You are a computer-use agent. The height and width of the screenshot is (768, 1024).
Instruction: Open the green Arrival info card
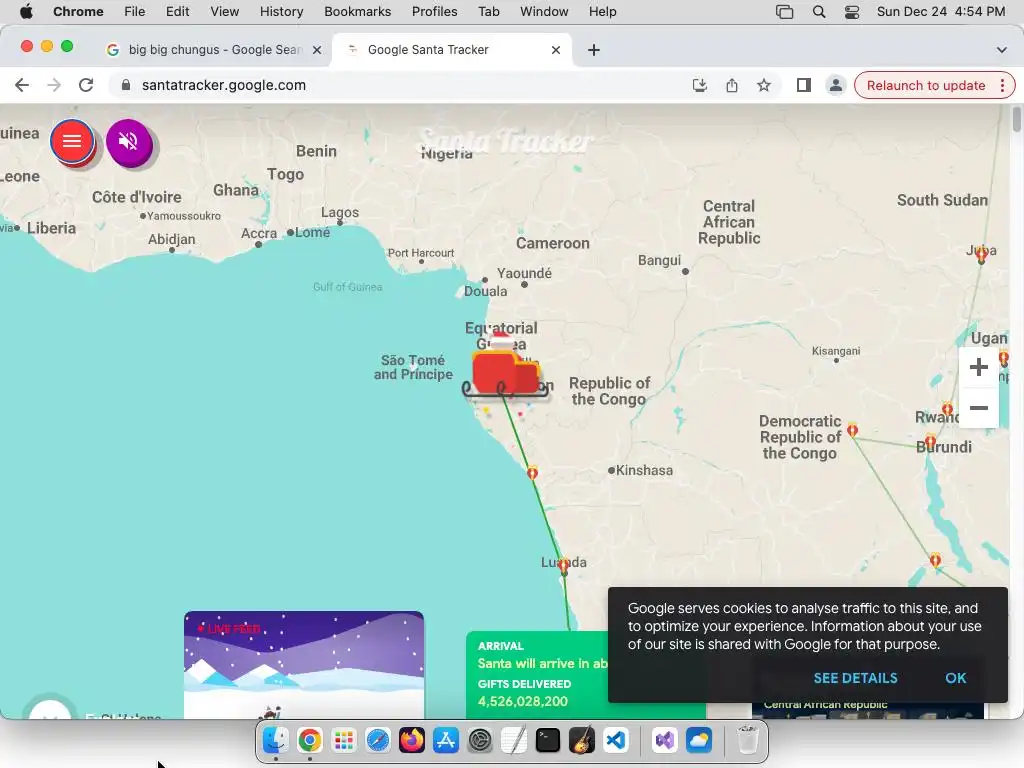pyautogui.click(x=537, y=675)
